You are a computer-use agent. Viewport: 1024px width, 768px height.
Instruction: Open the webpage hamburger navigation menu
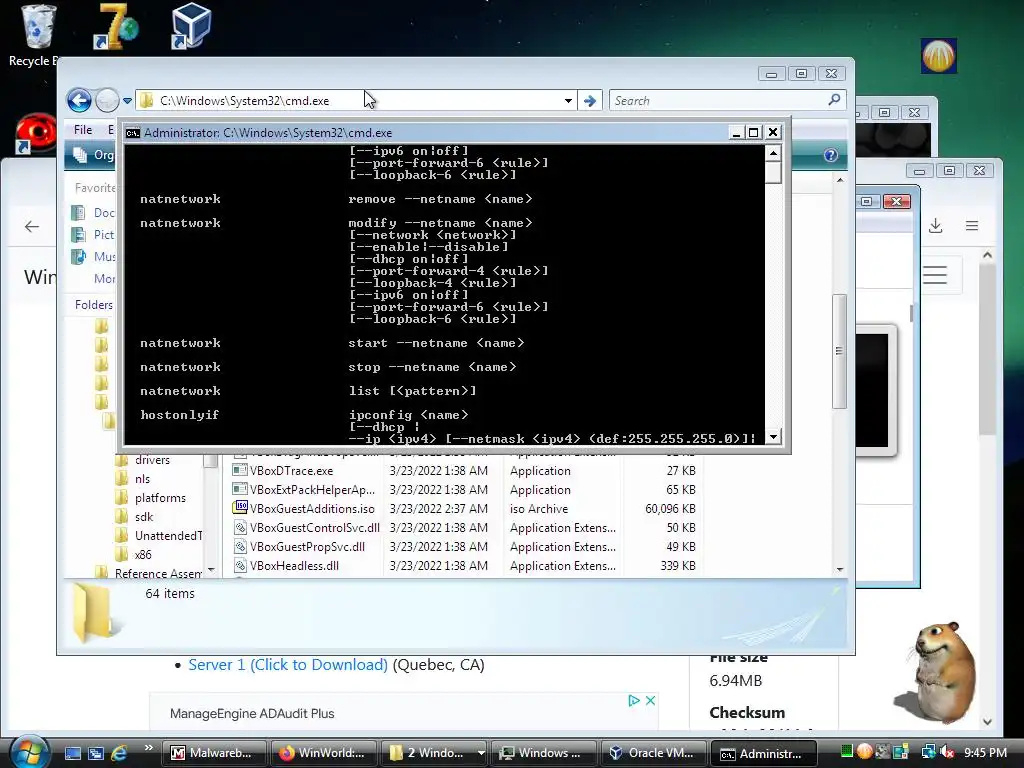tap(935, 275)
